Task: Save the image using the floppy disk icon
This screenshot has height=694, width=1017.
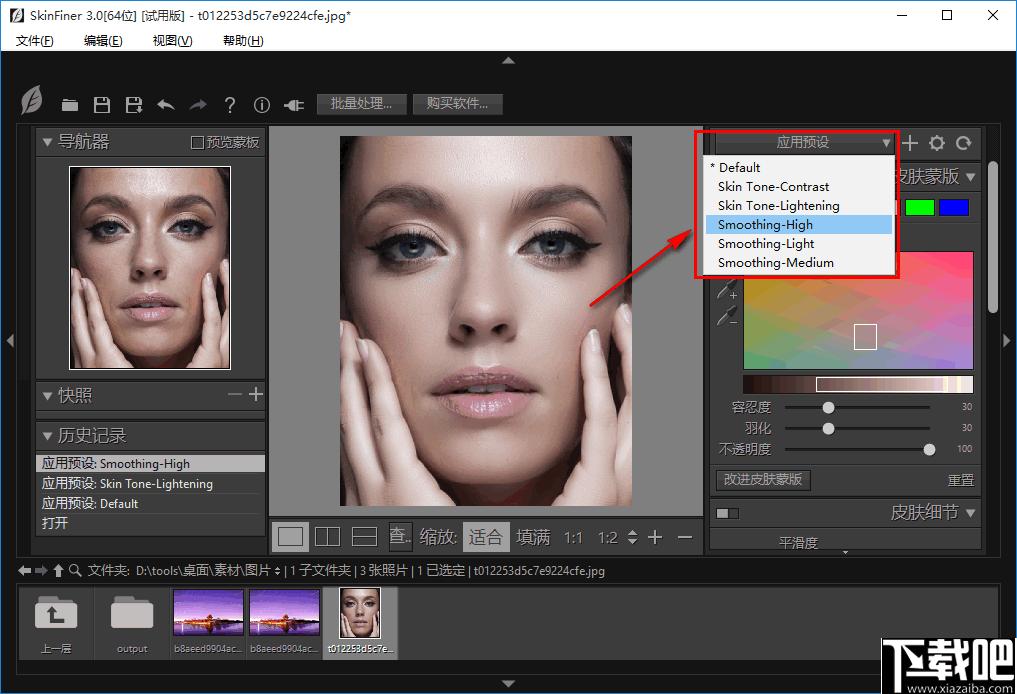Action: pyautogui.click(x=102, y=105)
